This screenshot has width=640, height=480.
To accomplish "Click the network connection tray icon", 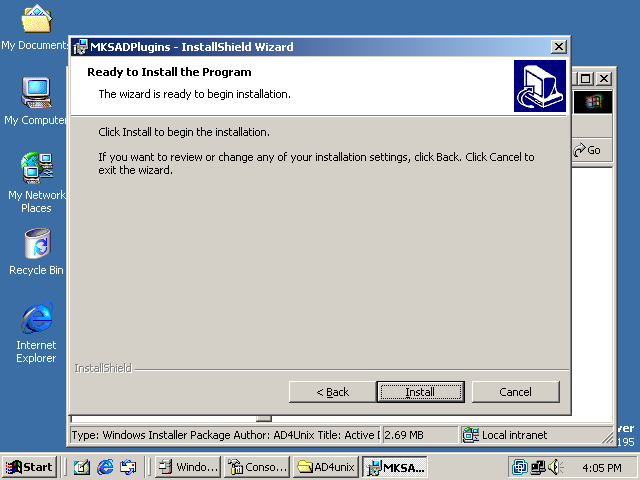I will (x=538, y=467).
